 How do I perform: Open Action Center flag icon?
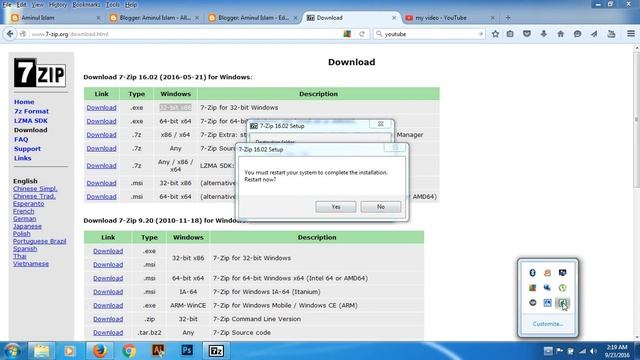[560, 351]
